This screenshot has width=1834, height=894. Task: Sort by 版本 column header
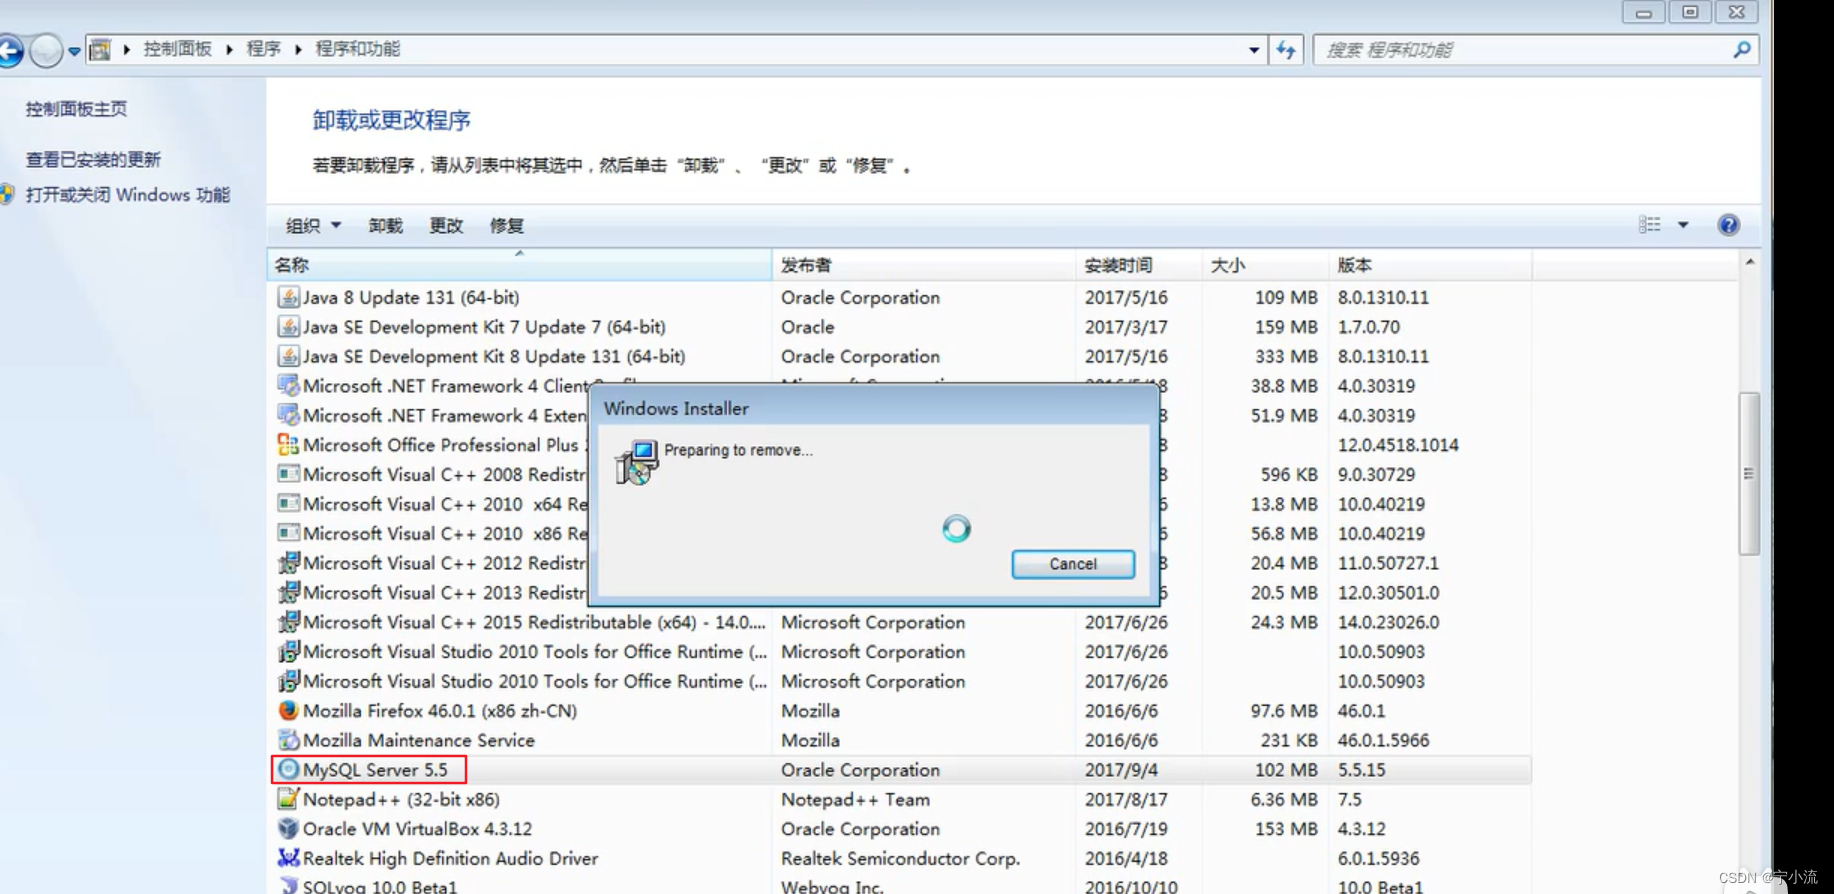click(x=1430, y=265)
